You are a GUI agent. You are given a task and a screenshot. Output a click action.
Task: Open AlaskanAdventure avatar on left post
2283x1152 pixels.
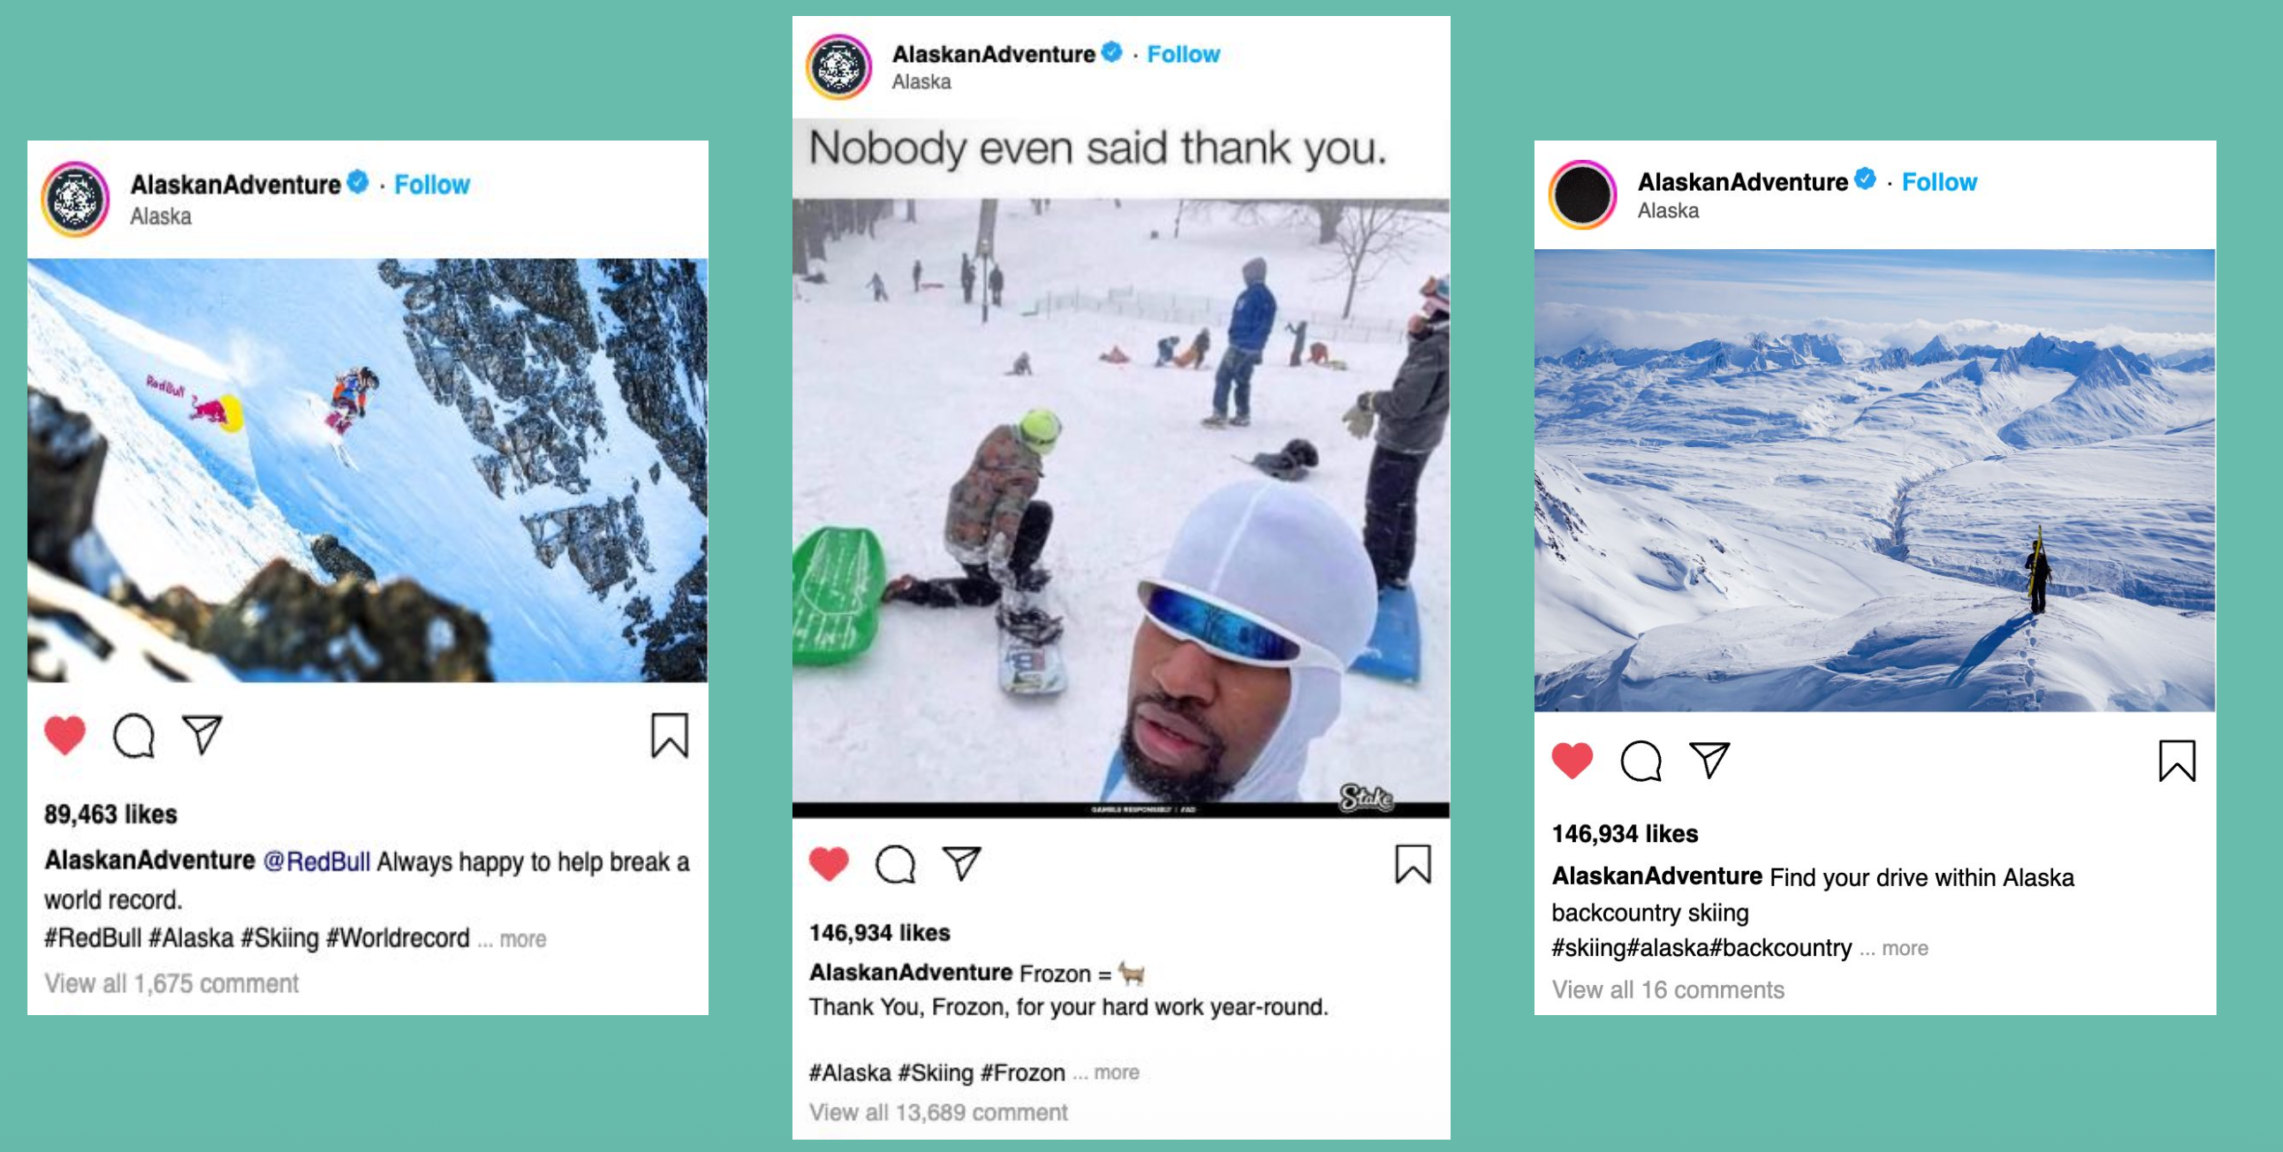[x=75, y=199]
